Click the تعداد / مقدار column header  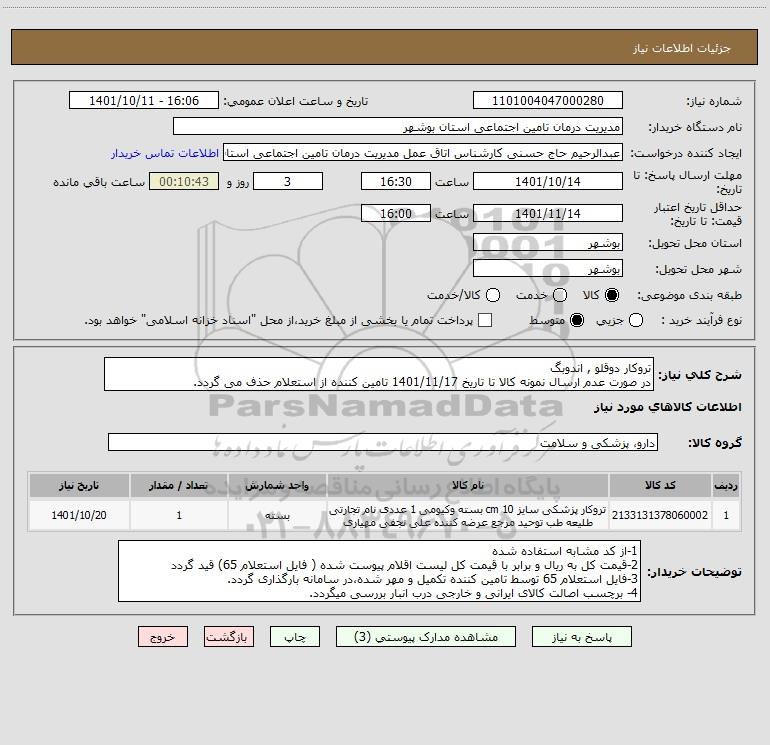179,485
